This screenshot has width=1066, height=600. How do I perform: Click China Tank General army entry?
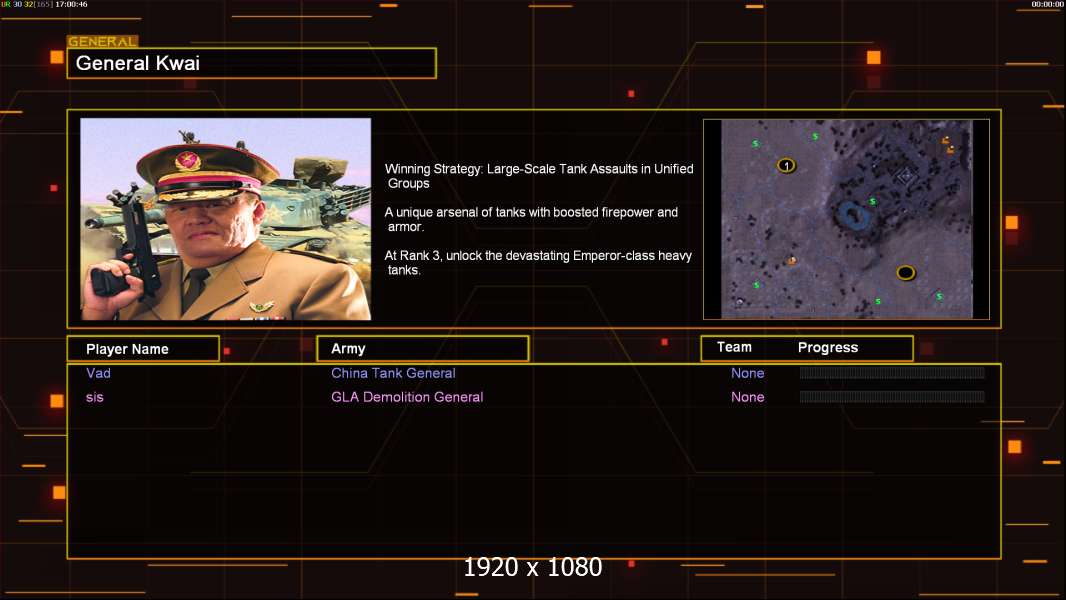393,373
